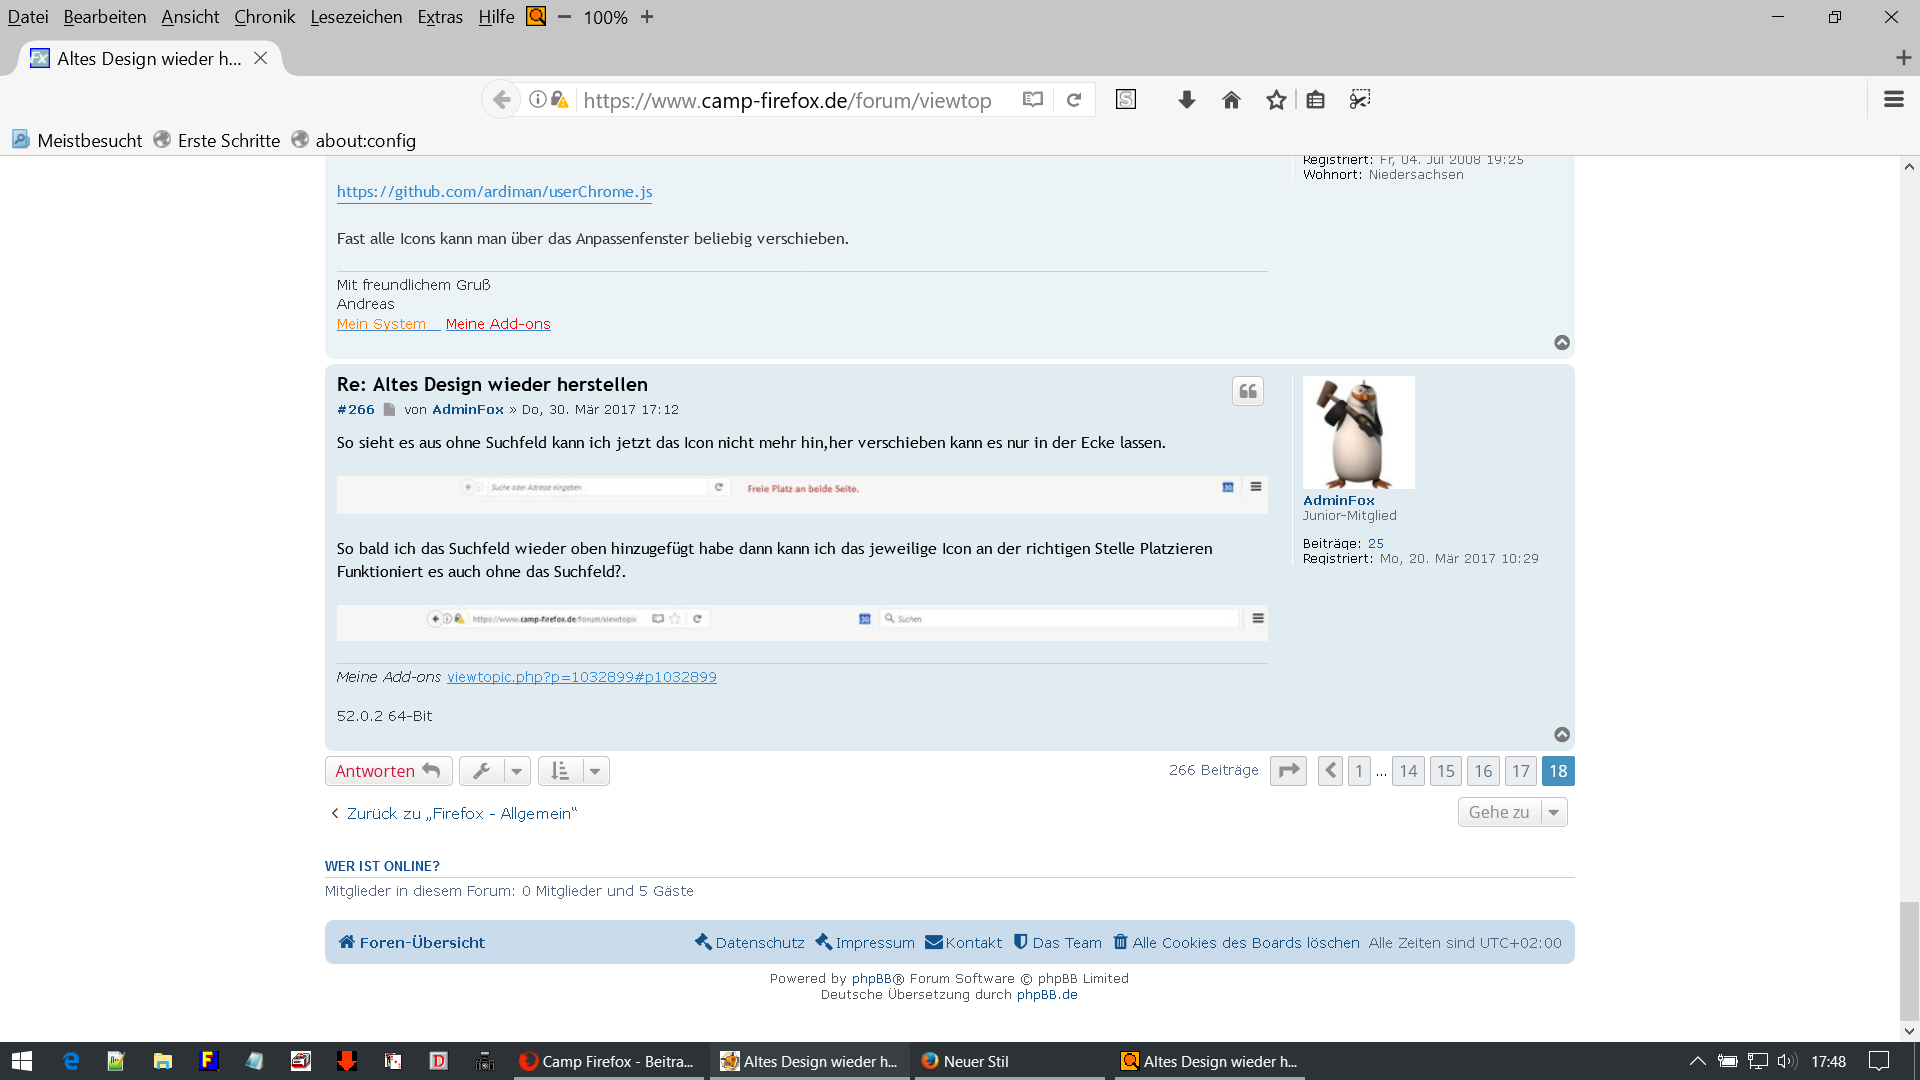Click the Antworten reply button
Image resolution: width=1920 pixels, height=1080 pixels.
coord(388,771)
